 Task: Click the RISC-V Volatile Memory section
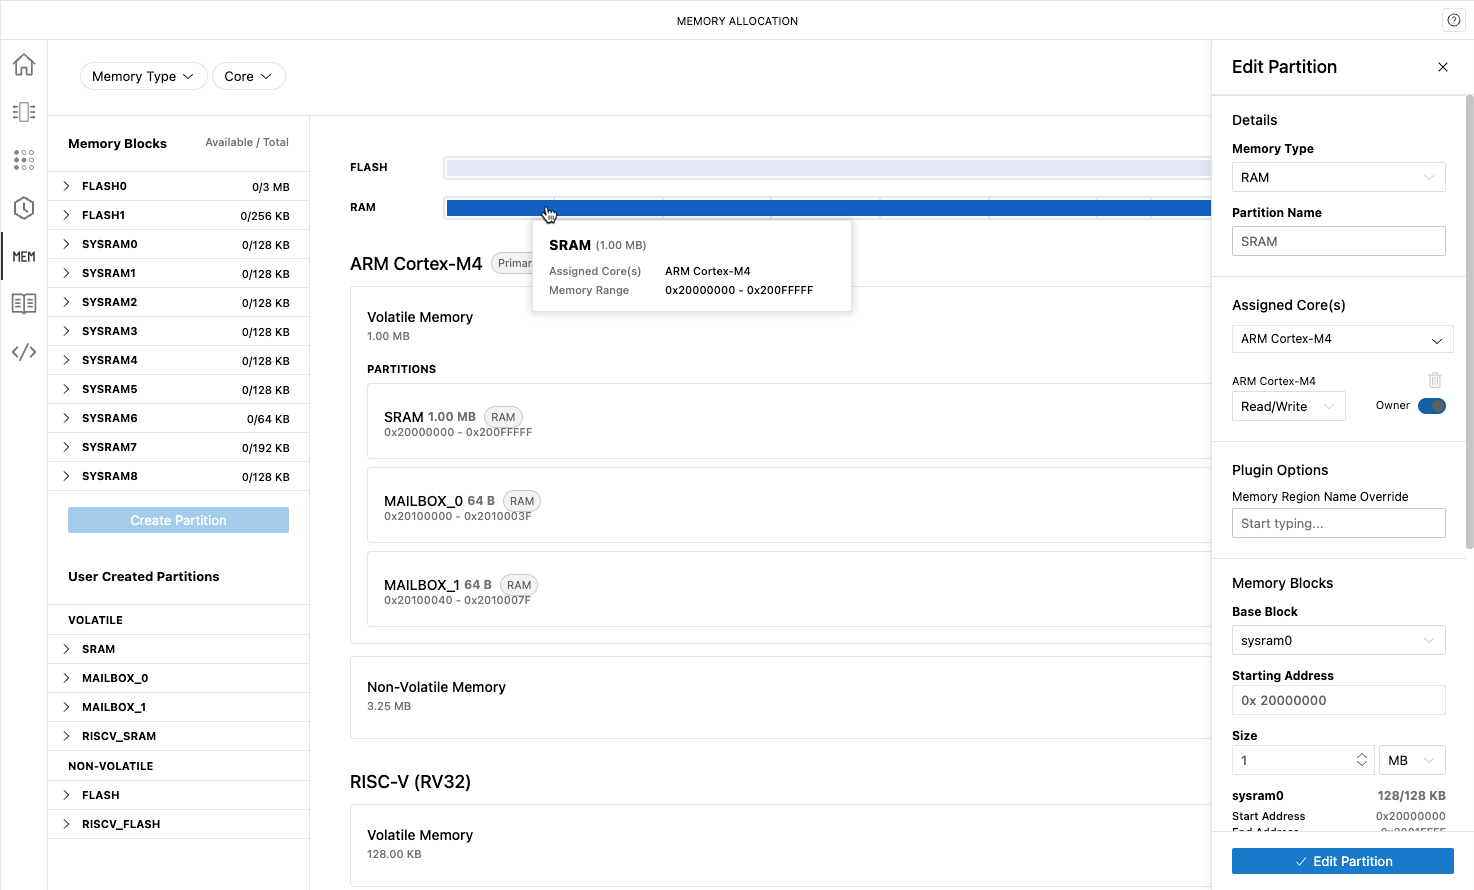pos(781,845)
